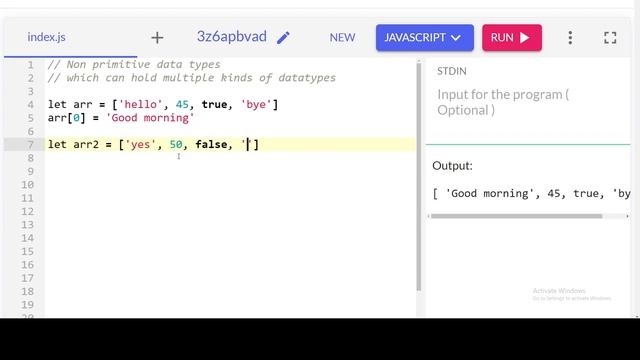Screen dimensions: 640x360
Task: Create a new project with NEW
Action: (x=342, y=38)
